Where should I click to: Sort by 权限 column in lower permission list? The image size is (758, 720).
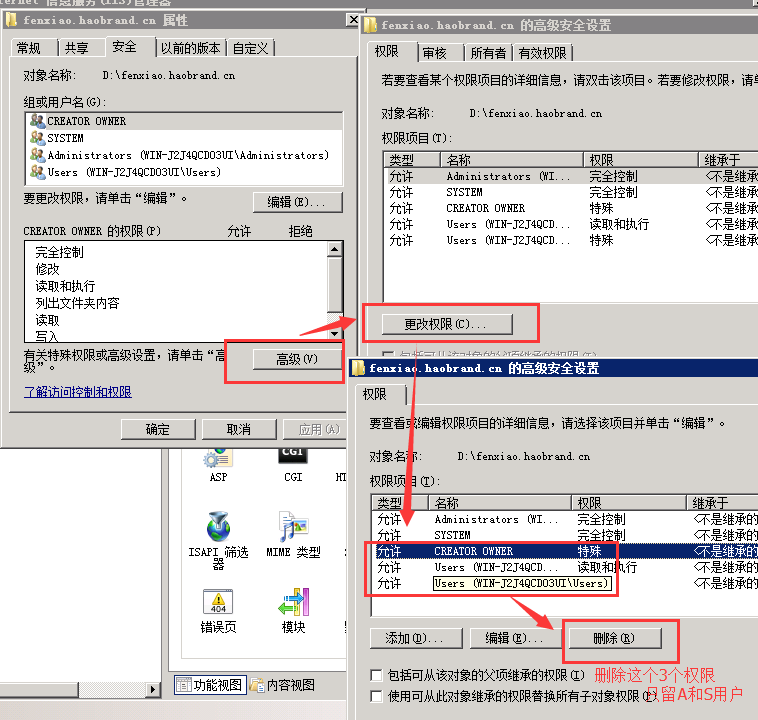pyautogui.click(x=629, y=503)
